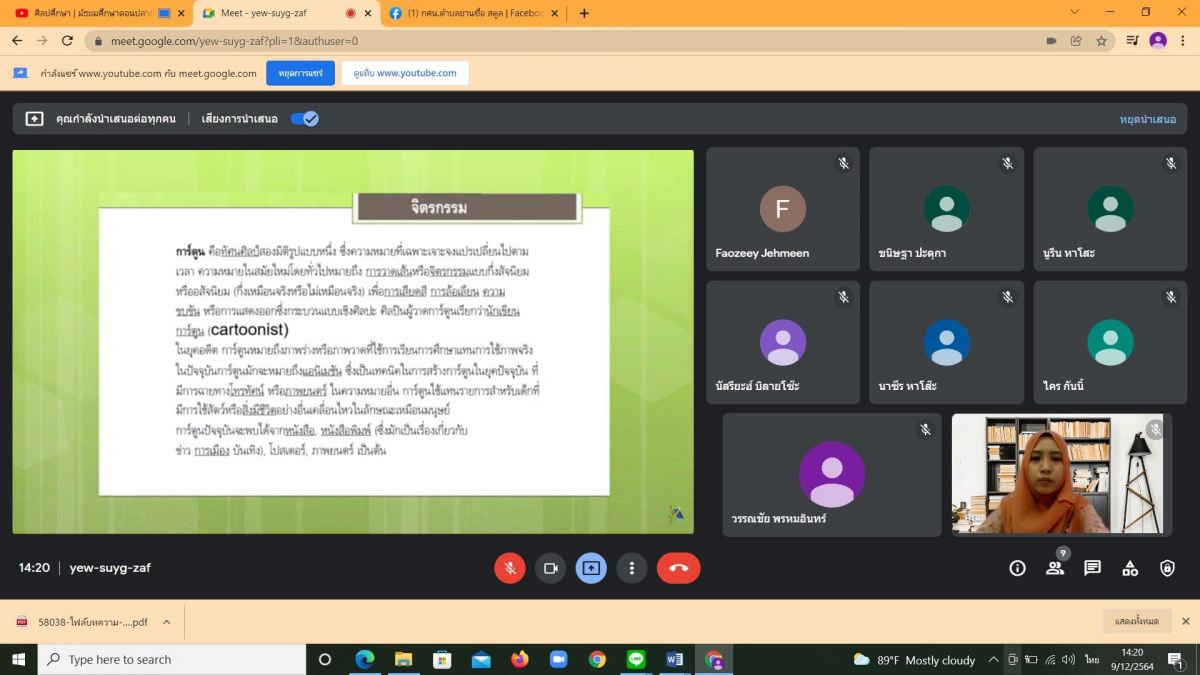Image resolution: width=1200 pixels, height=675 pixels.
Task: Click the present screen icon in controls
Action: click(591, 568)
